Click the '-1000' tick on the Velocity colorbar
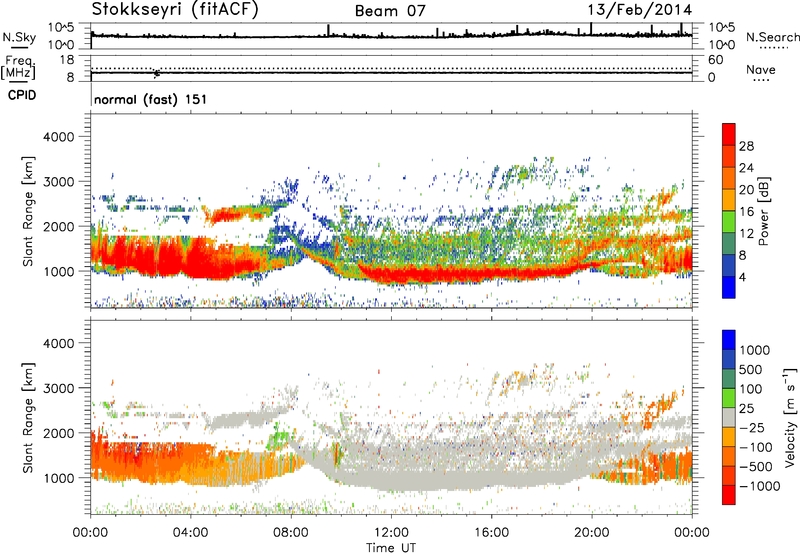Image resolution: width=800 pixels, height=554 pixels. [760, 486]
